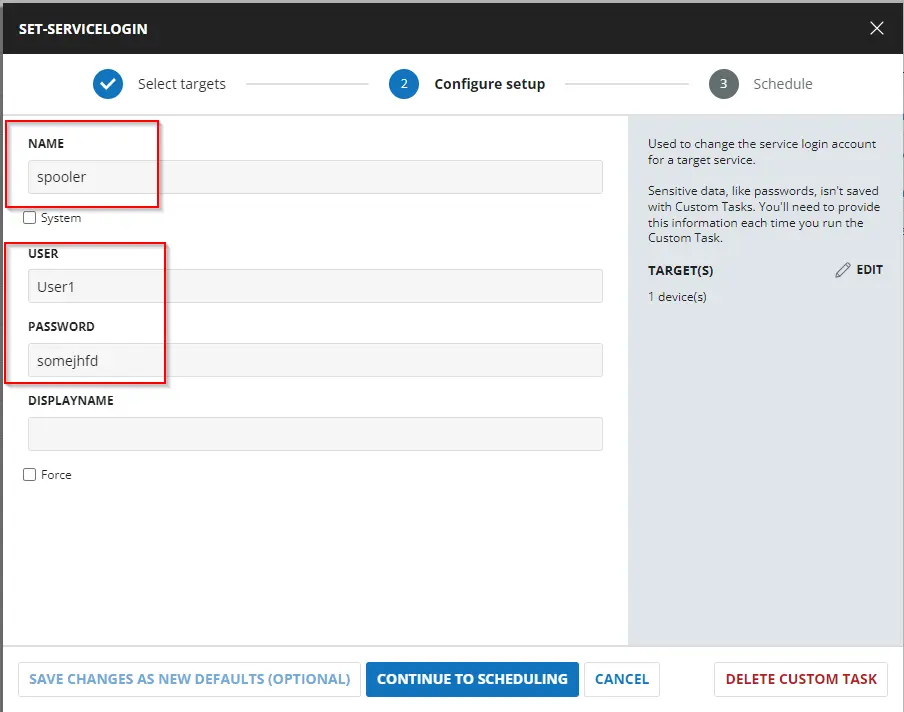Click the pencil icon beside Target(s)
904x712 pixels.
pyautogui.click(x=843, y=270)
